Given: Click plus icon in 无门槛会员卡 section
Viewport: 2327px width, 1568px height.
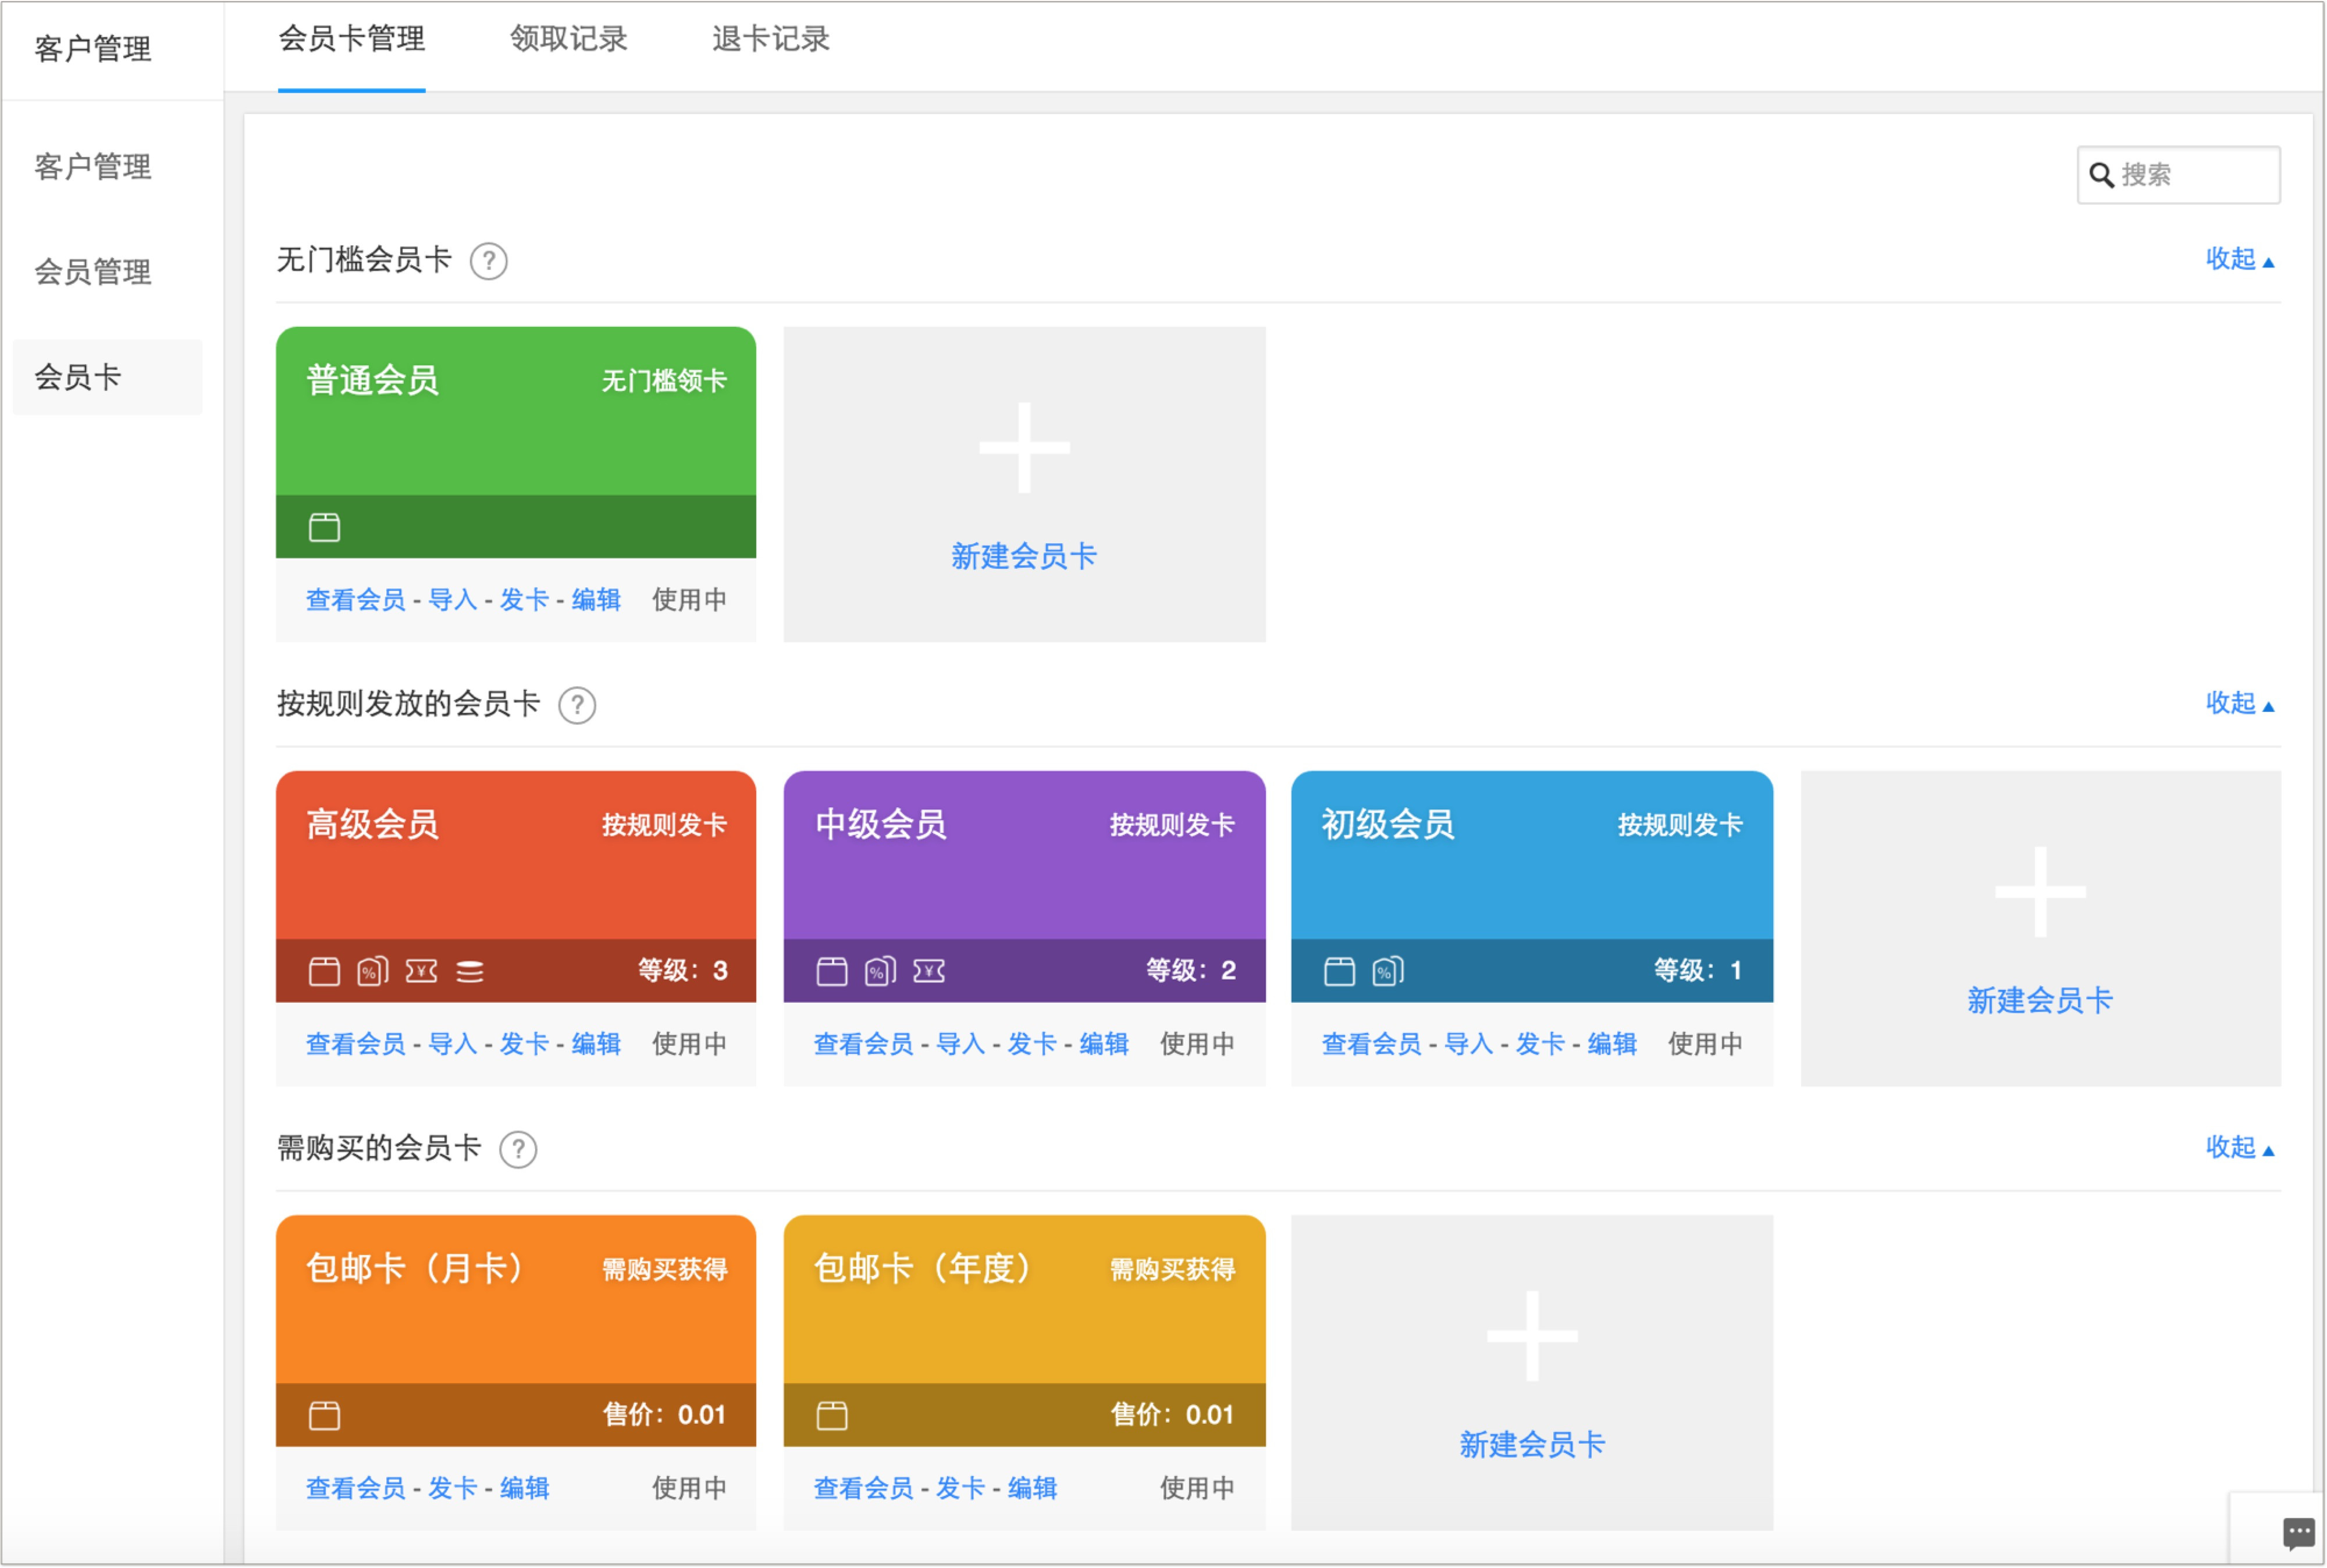Looking at the screenshot, I should tap(1024, 447).
